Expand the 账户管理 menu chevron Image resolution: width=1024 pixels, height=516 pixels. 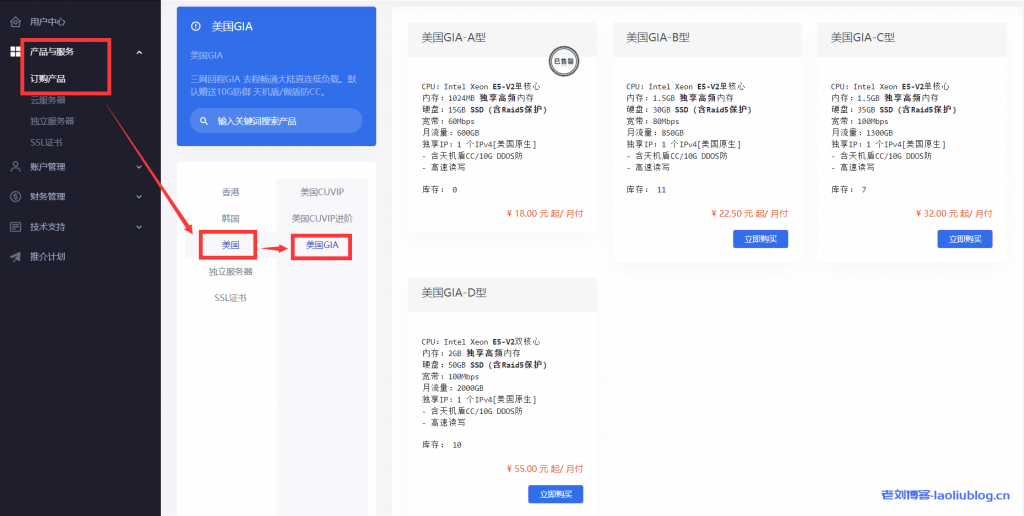[139, 167]
